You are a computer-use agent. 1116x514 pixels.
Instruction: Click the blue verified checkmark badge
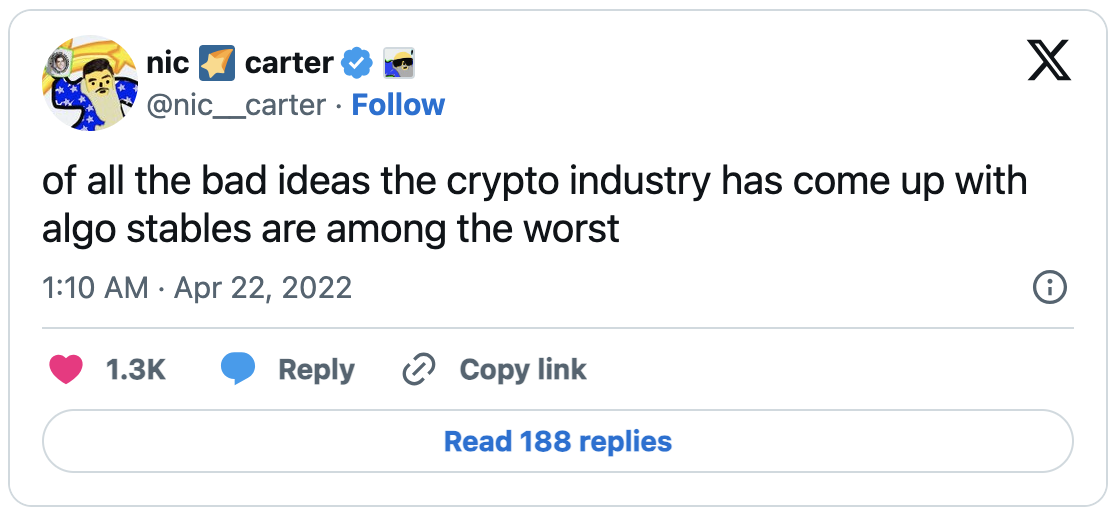[x=357, y=64]
